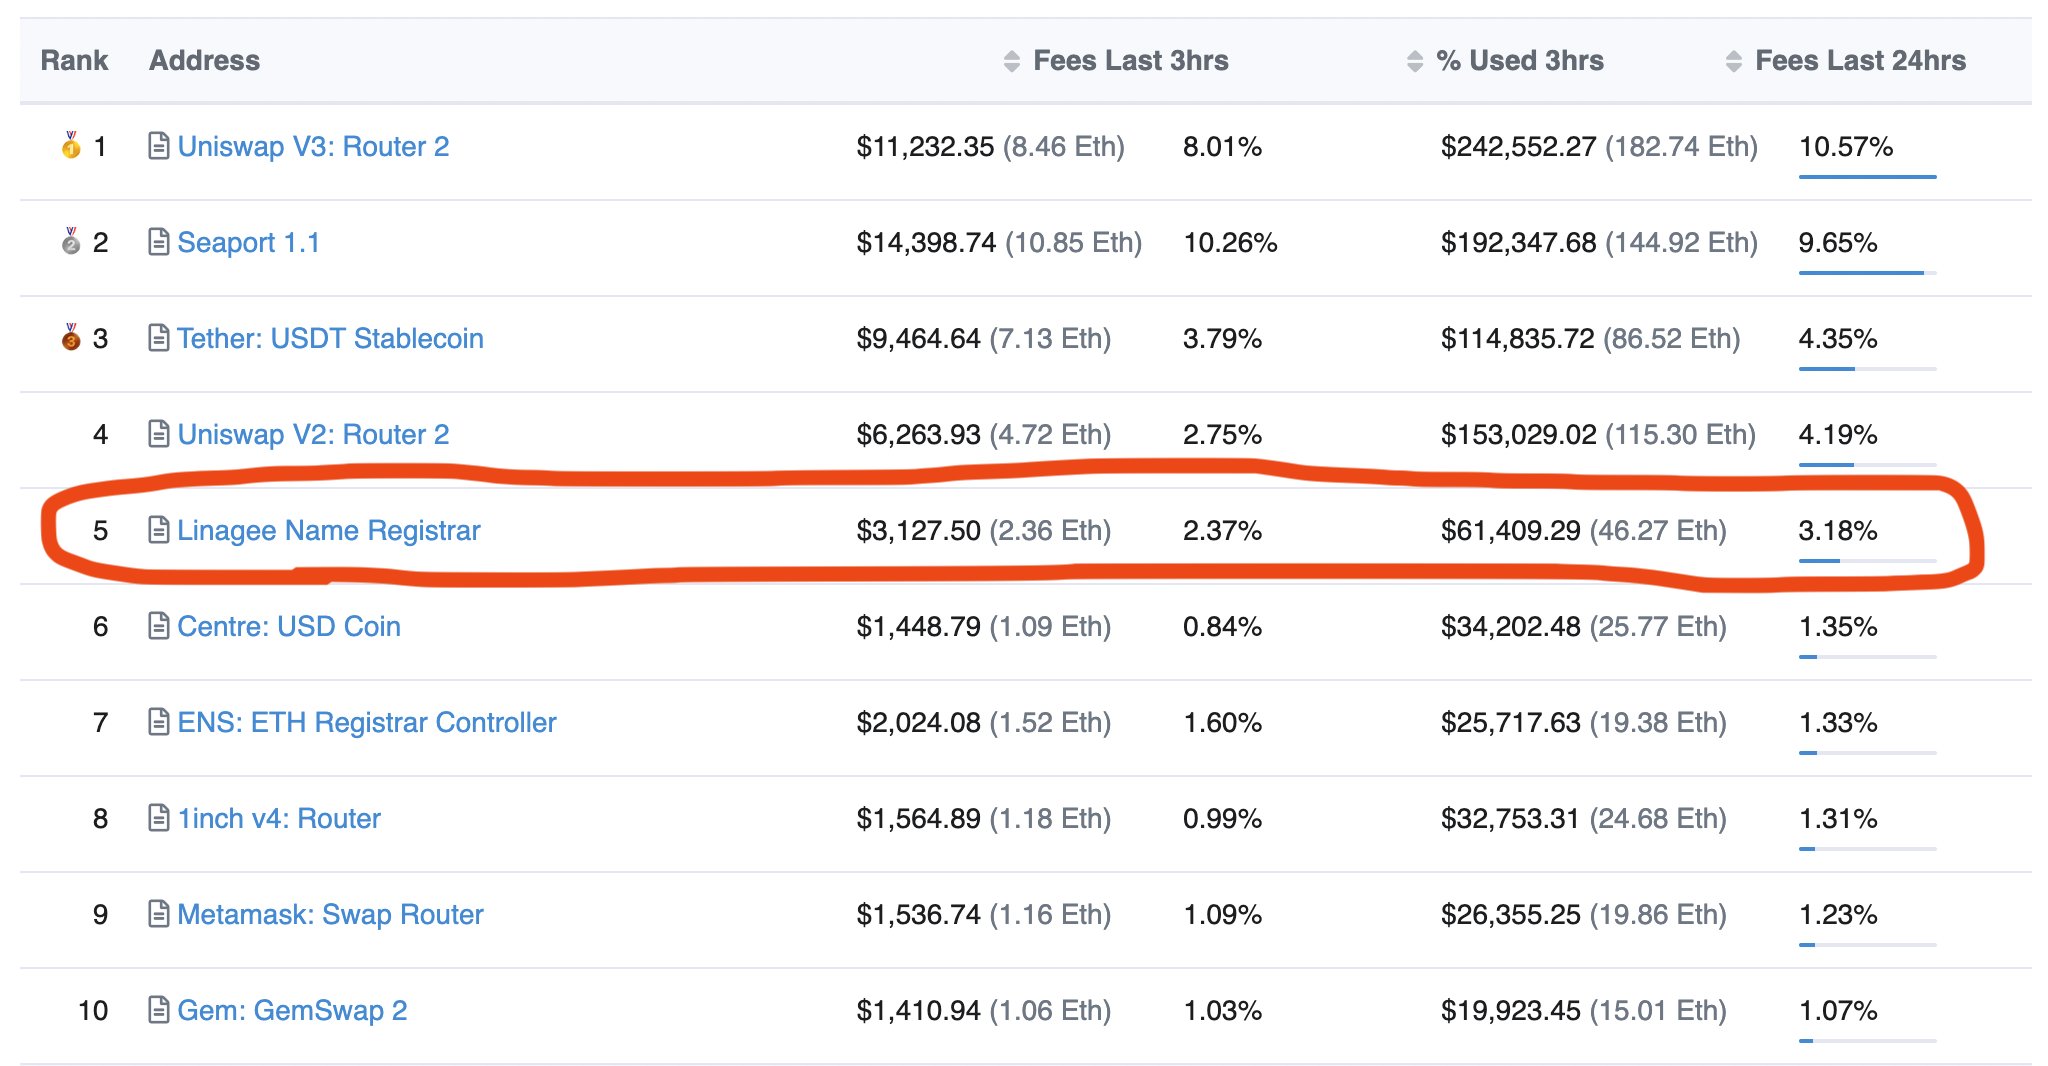The height and width of the screenshot is (1066, 2048).
Task: Click contract icon beside 1inch v4: Router
Action: [x=158, y=818]
